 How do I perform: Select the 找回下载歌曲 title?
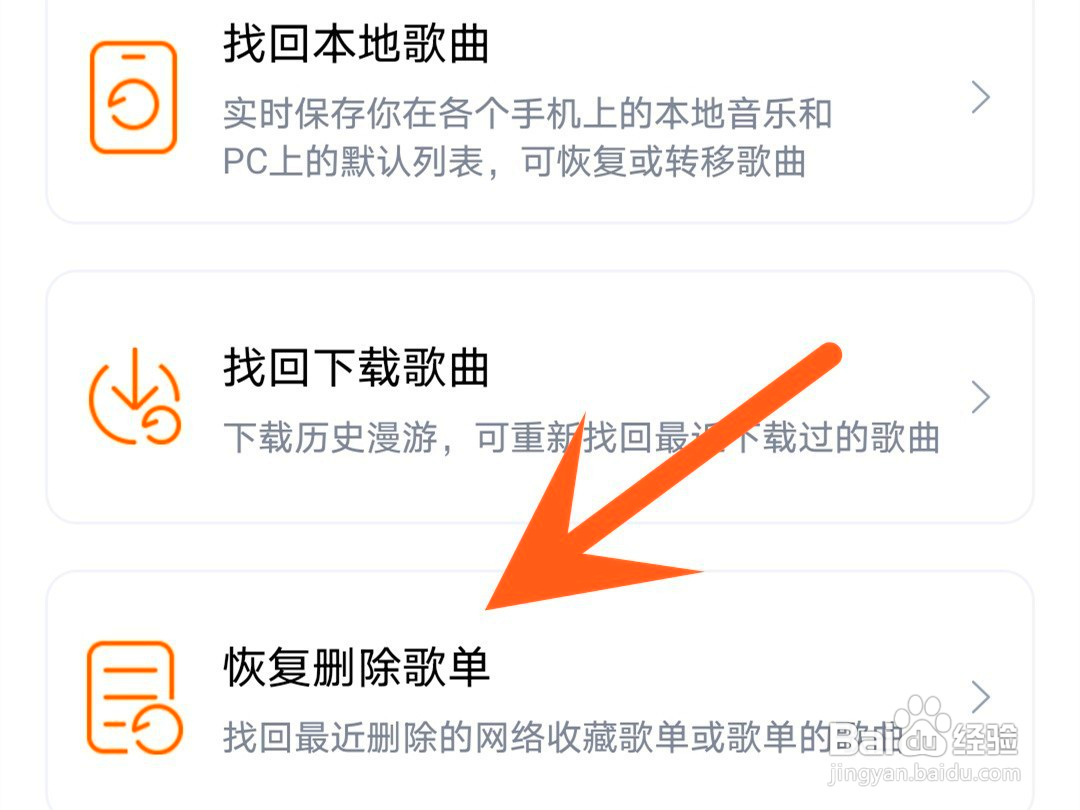tap(356, 367)
